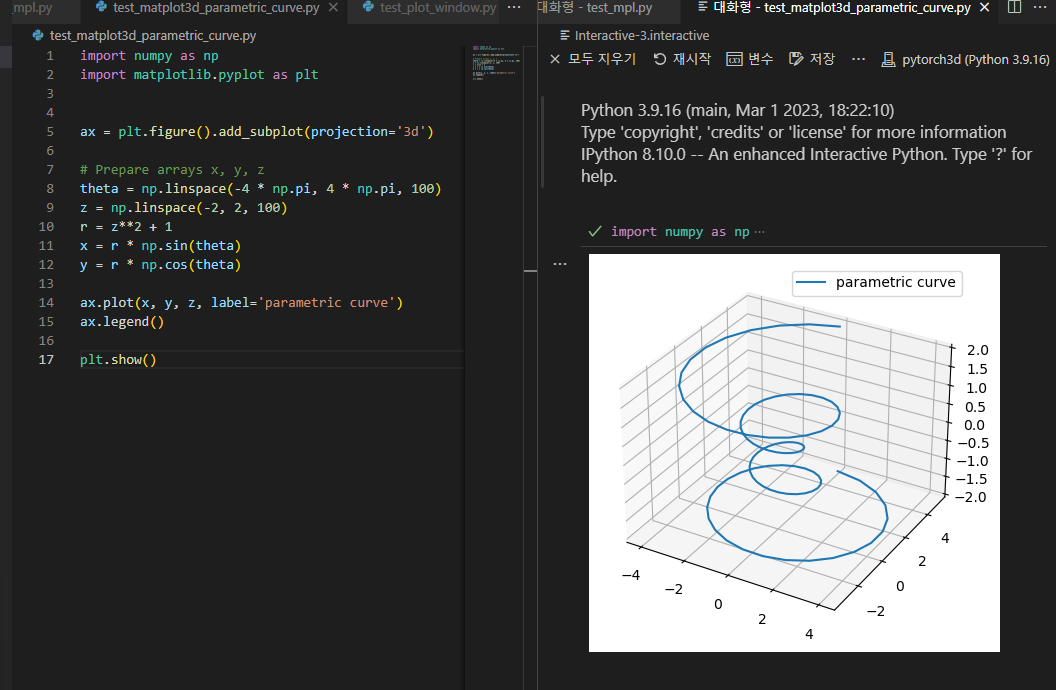Image resolution: width=1056 pixels, height=690 pixels.
Task: Open interactive toolbar overflow ellipsis
Action: point(858,59)
